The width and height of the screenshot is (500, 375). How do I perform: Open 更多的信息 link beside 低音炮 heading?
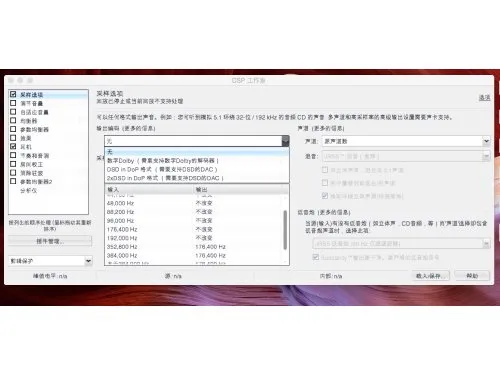pos(334,212)
